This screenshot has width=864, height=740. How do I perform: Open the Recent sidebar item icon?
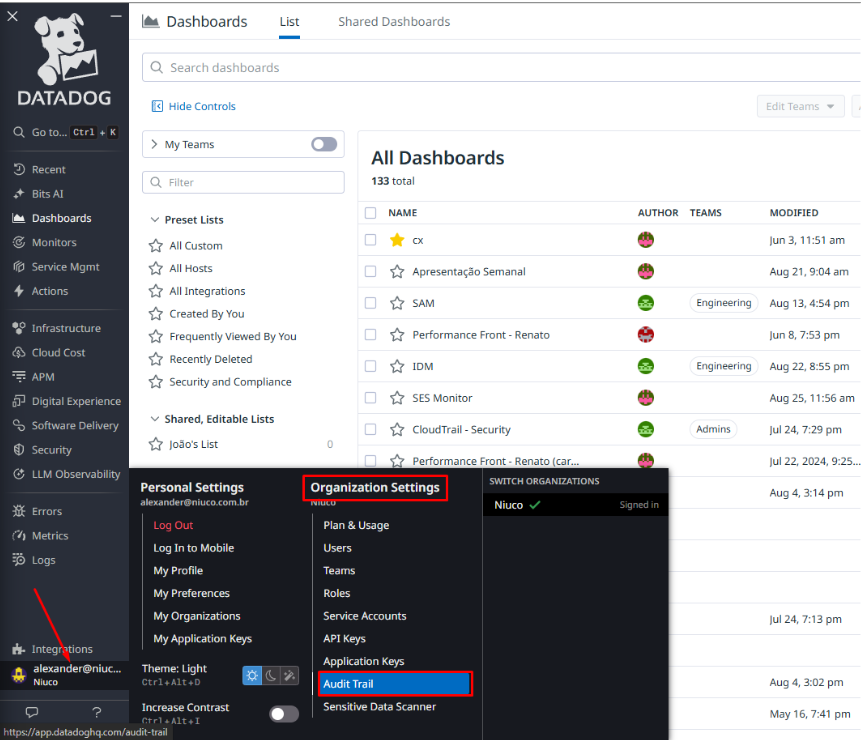pos(19,169)
